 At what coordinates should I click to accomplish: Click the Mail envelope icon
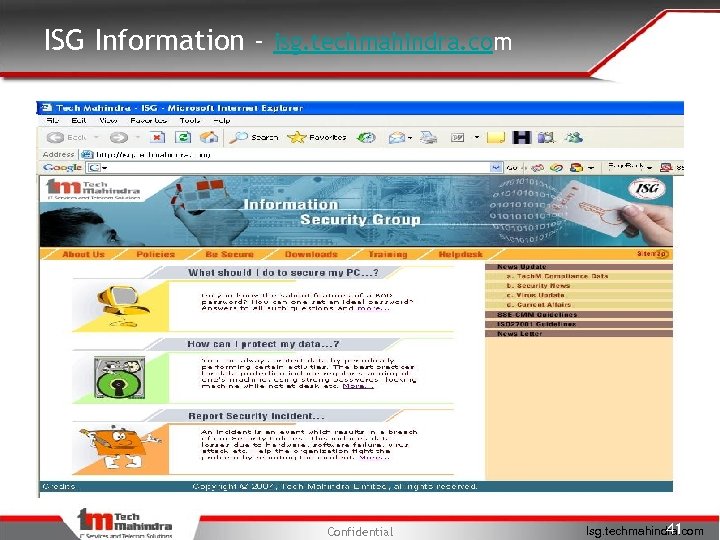click(396, 137)
